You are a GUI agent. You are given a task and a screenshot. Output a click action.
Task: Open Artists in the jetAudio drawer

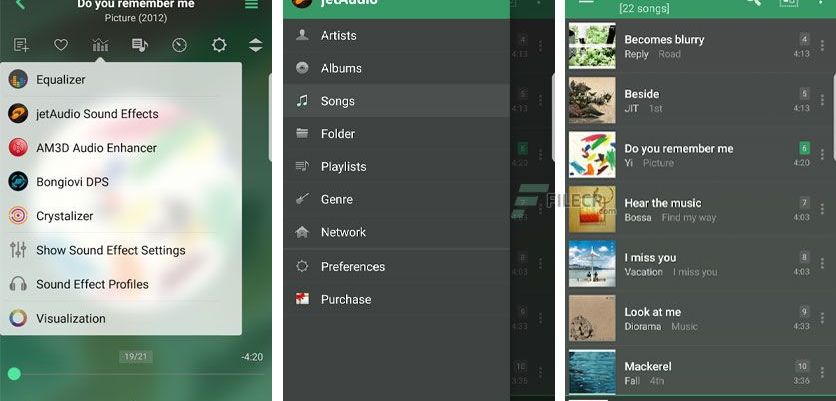(x=397, y=36)
